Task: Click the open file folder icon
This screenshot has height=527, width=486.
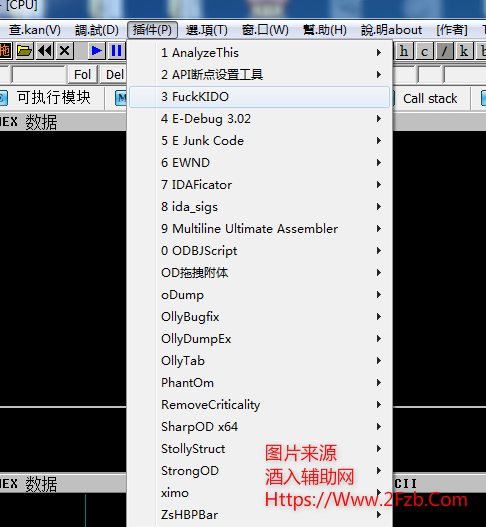Action: pos(25,51)
